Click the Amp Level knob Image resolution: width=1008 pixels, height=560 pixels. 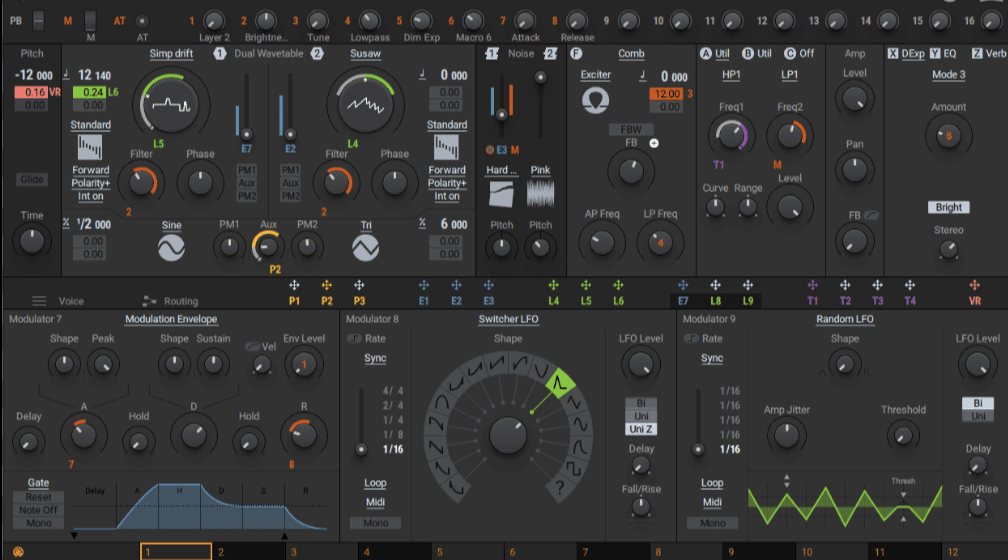854,99
